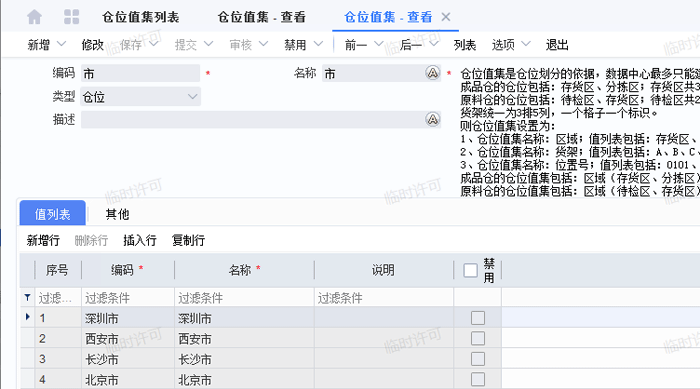
Task: Click 复制行 to copy a row
Action: 188,240
